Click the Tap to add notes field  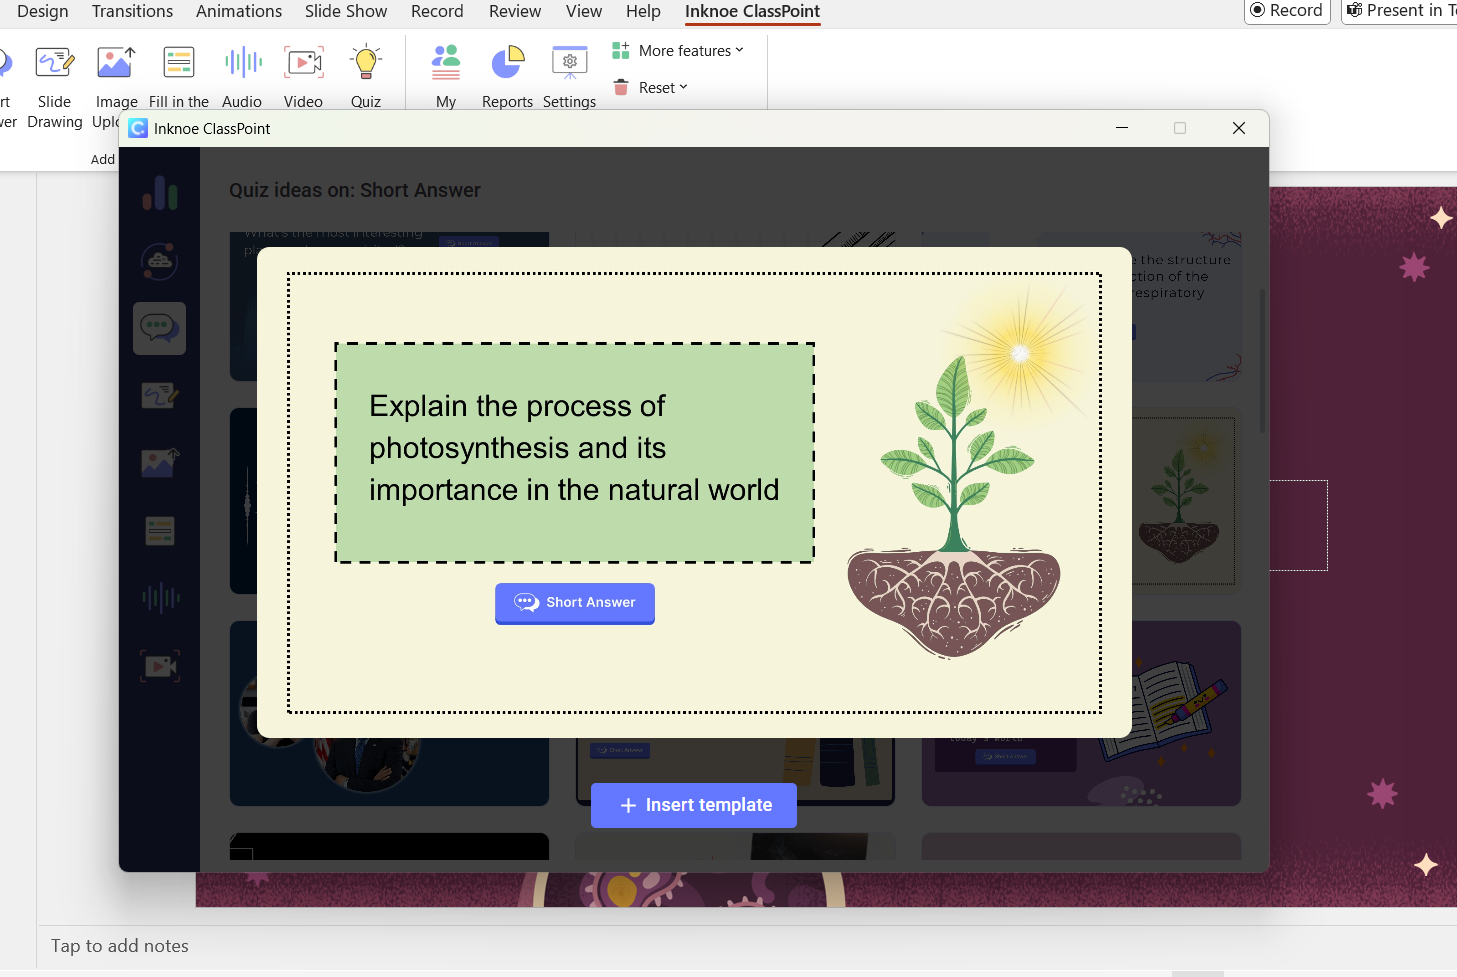[120, 946]
